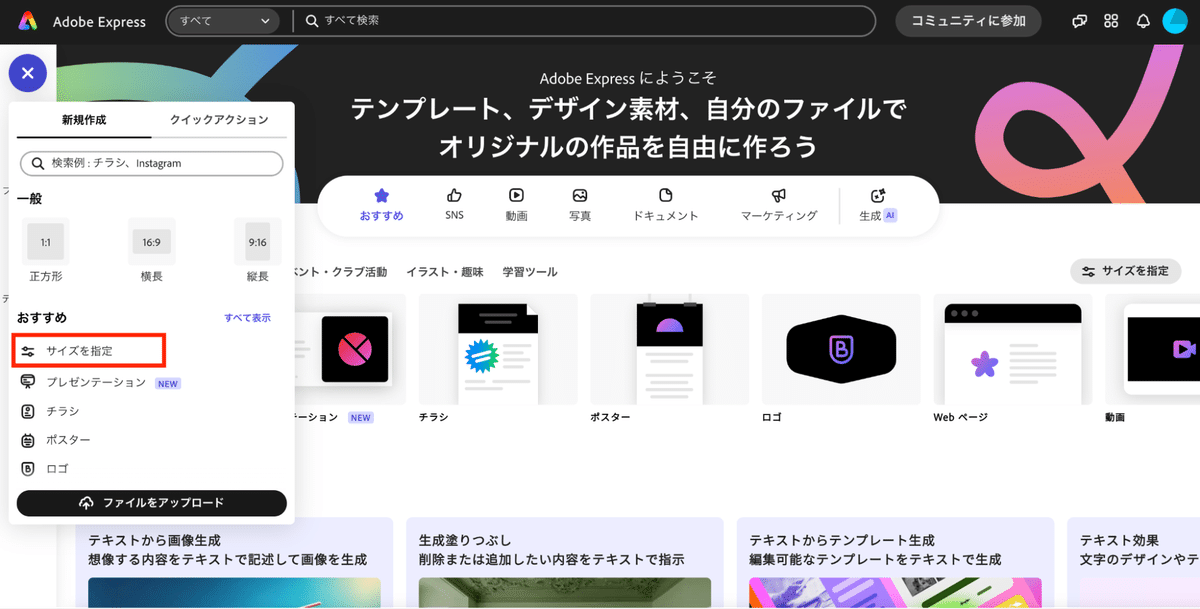This screenshot has height=609, width=1200.
Task: Click the サイズを指定 button at right
Action: (1126, 271)
